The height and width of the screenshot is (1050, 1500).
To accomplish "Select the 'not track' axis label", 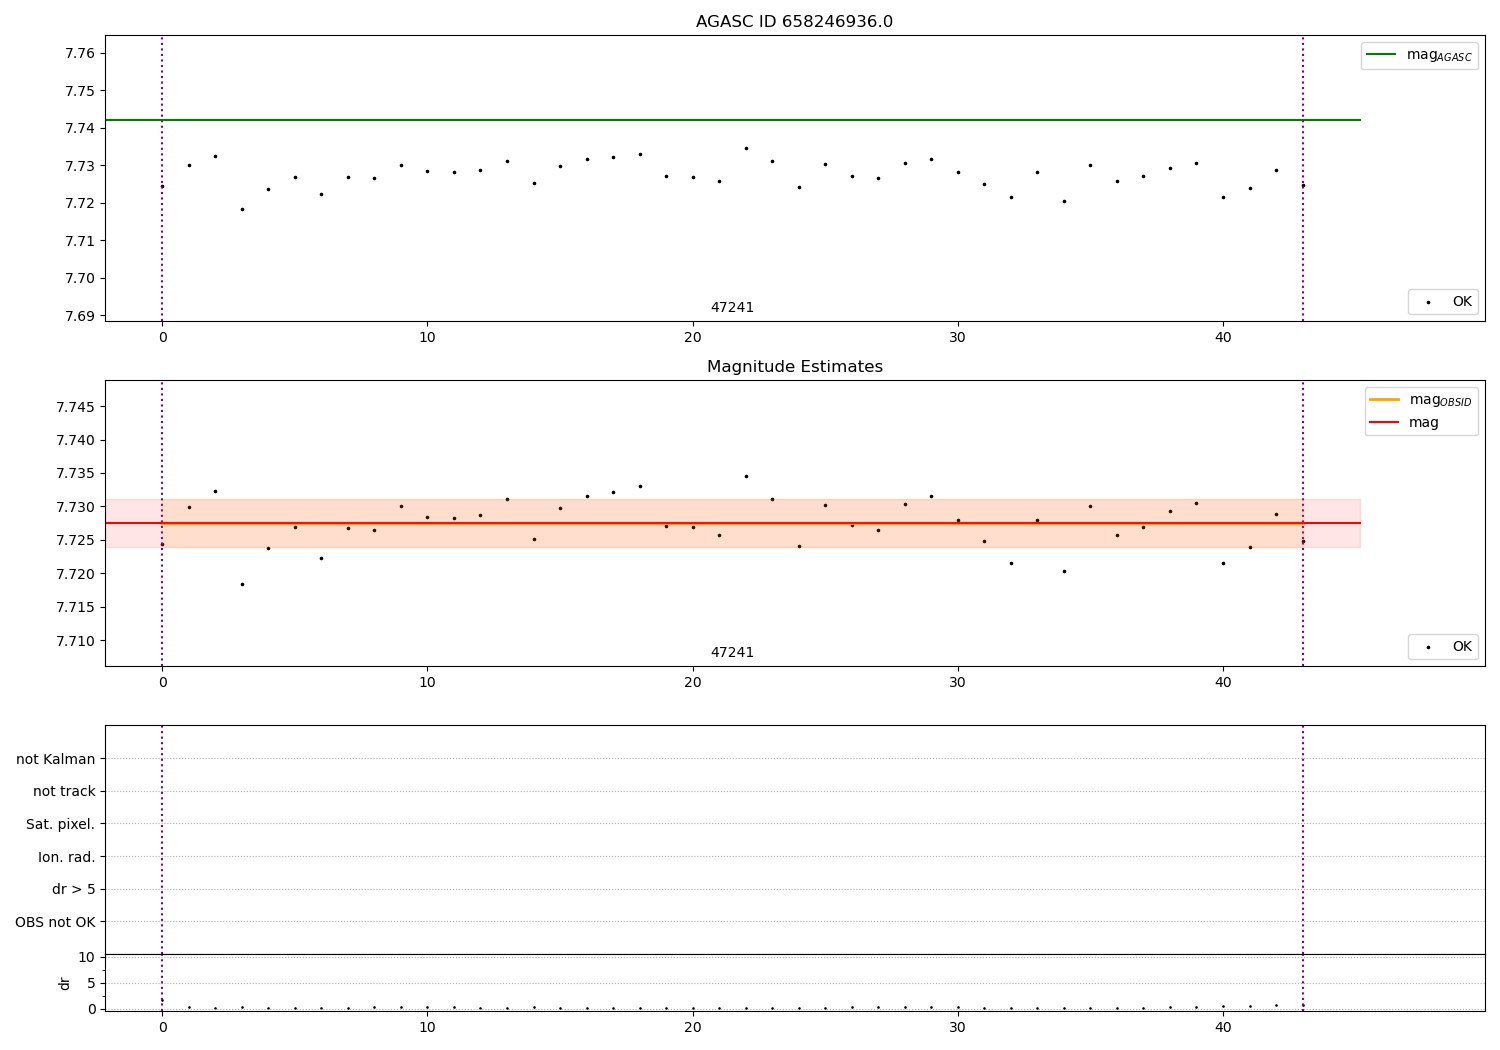I will pos(64,791).
